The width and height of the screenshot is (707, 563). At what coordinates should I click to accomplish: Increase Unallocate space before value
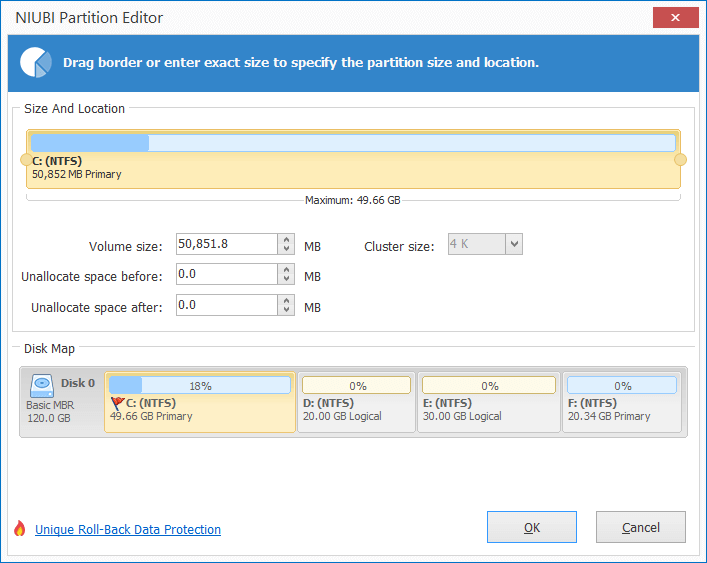coord(286,270)
